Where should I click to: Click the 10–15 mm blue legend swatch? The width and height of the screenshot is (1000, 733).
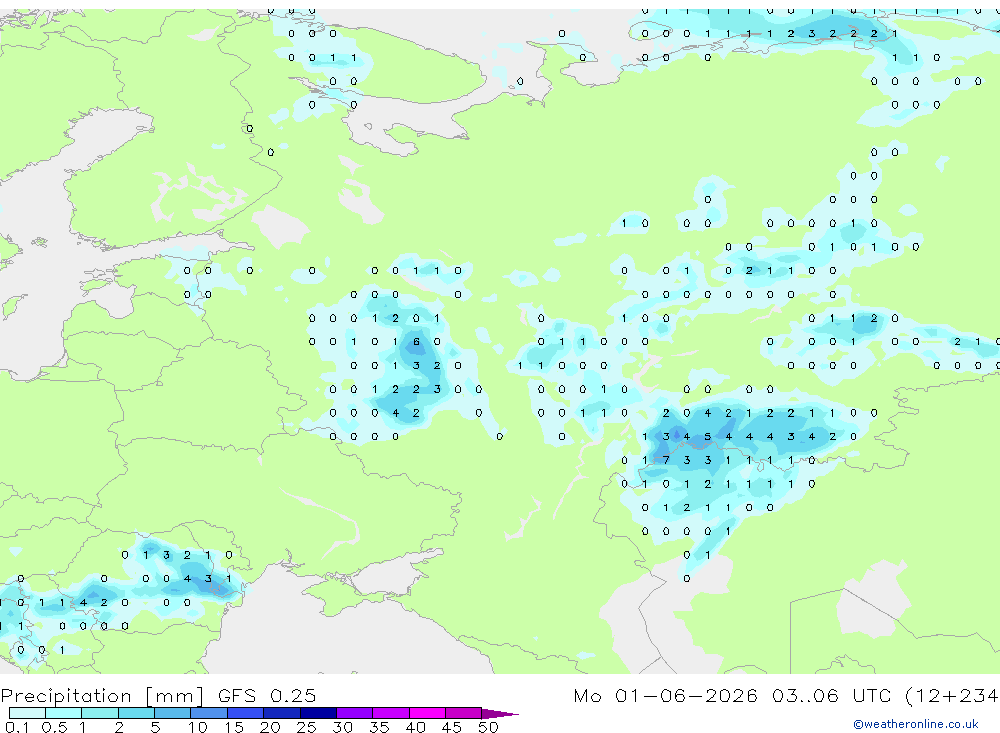[x=209, y=713]
